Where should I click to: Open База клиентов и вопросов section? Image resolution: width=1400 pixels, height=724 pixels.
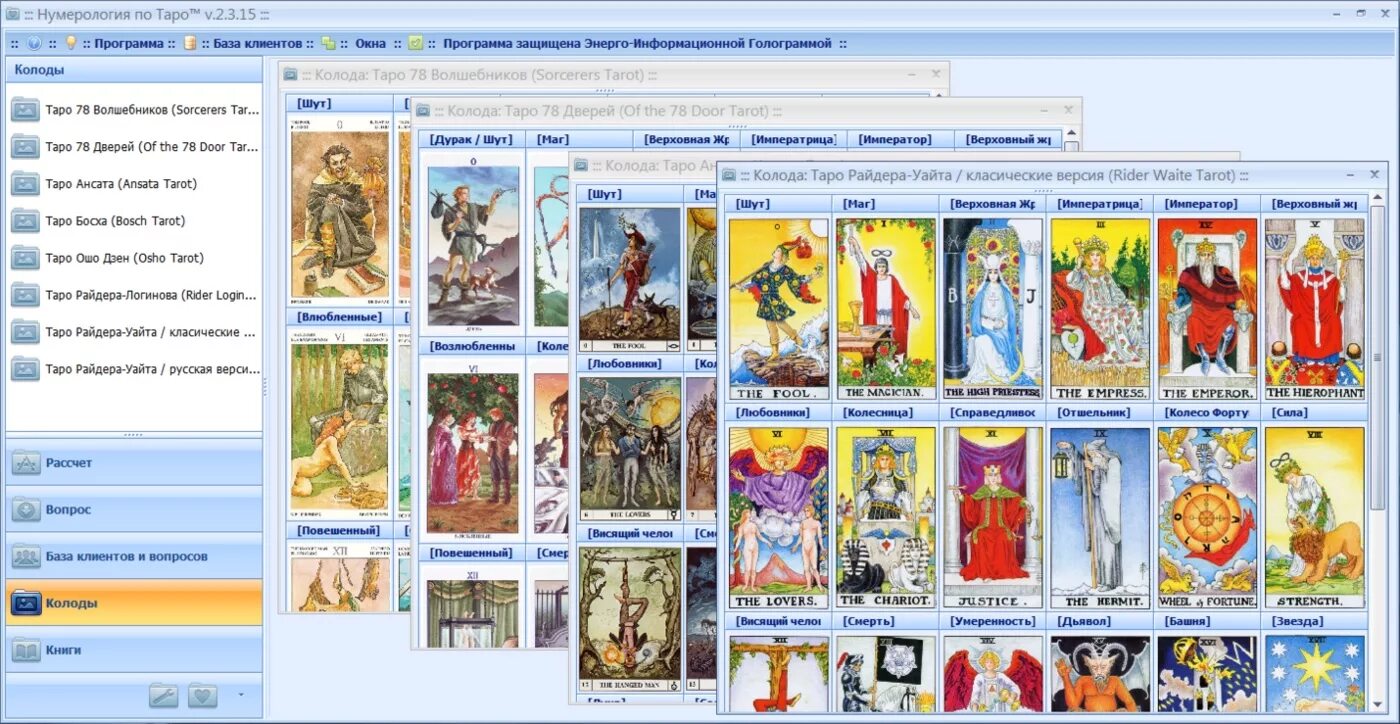click(134, 556)
